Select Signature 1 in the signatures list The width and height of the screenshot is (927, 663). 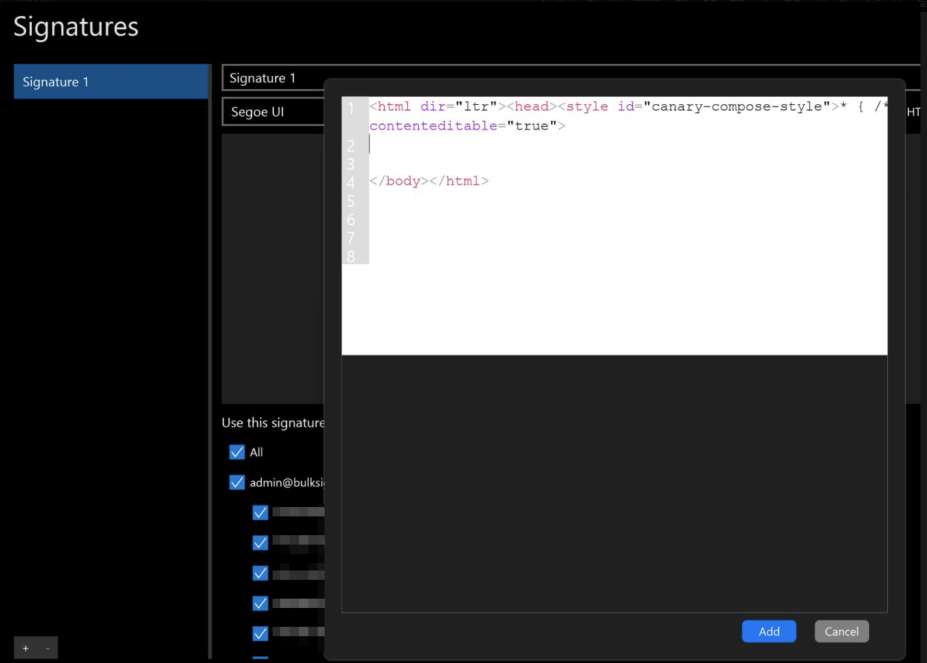point(111,82)
